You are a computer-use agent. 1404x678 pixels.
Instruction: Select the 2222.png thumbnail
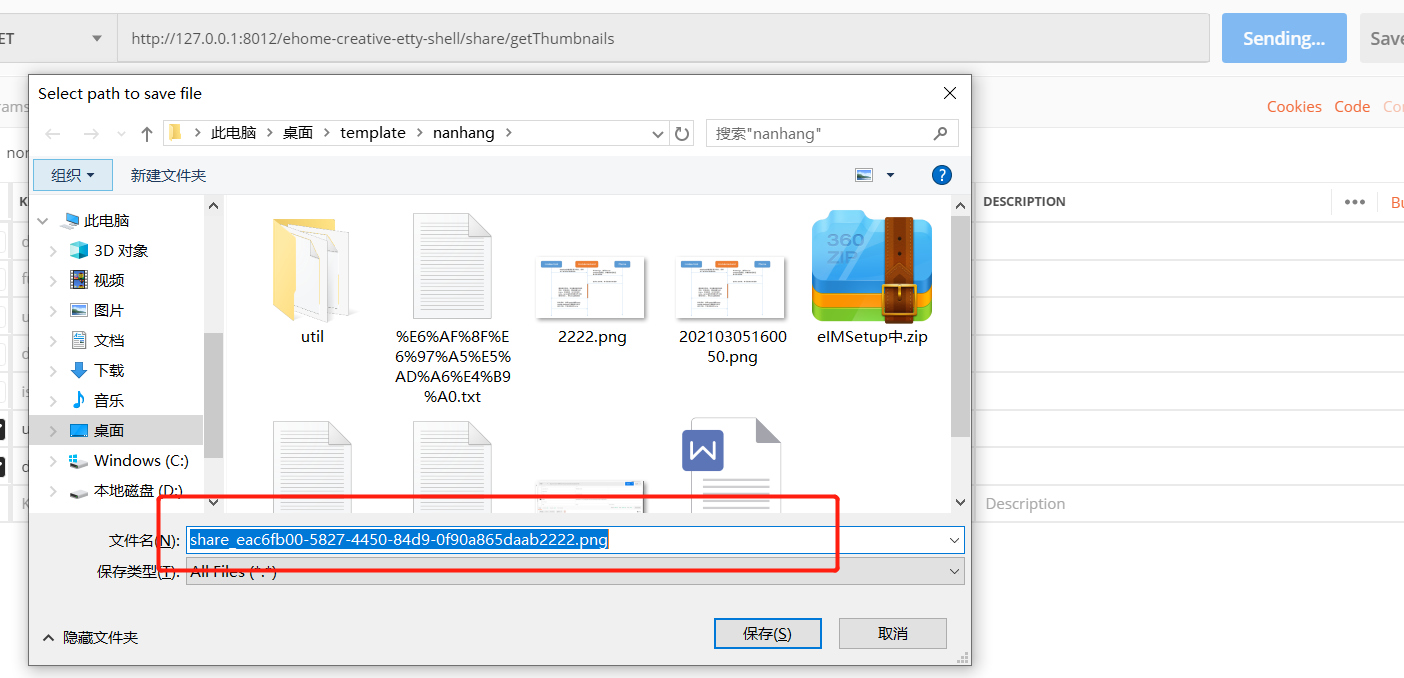tap(591, 288)
